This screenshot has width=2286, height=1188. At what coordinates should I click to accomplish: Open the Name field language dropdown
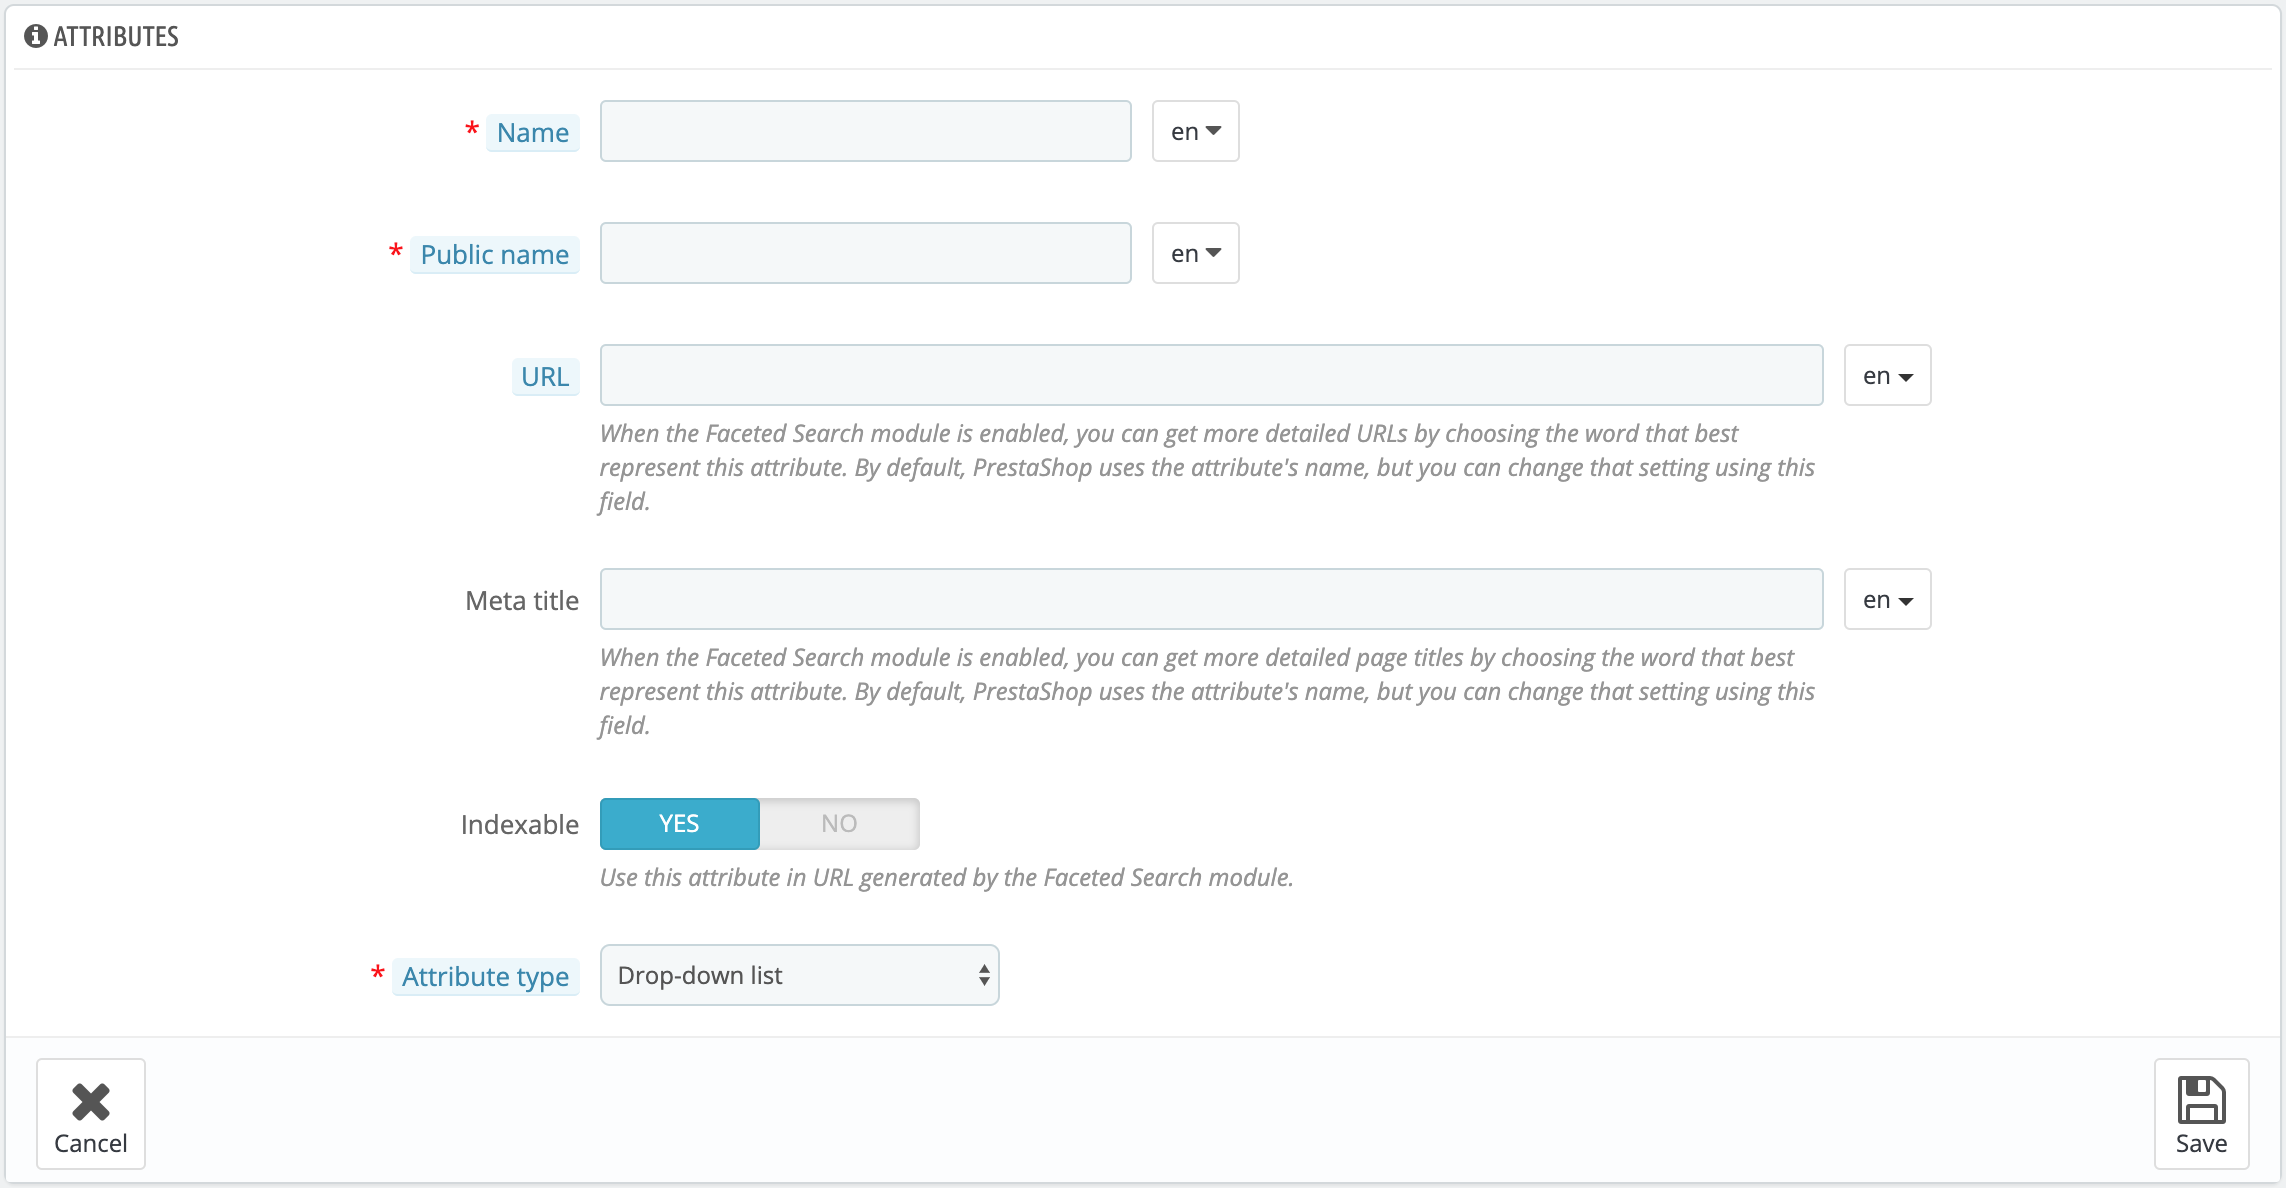[x=1195, y=131]
